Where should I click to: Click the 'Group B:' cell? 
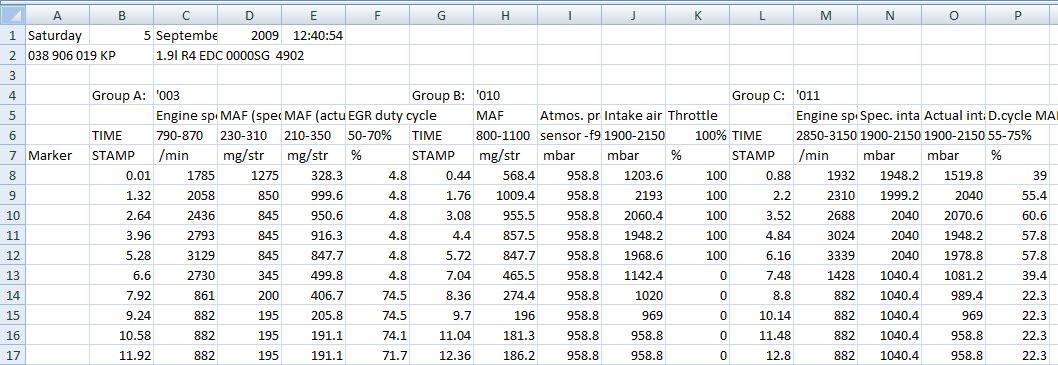click(x=441, y=96)
